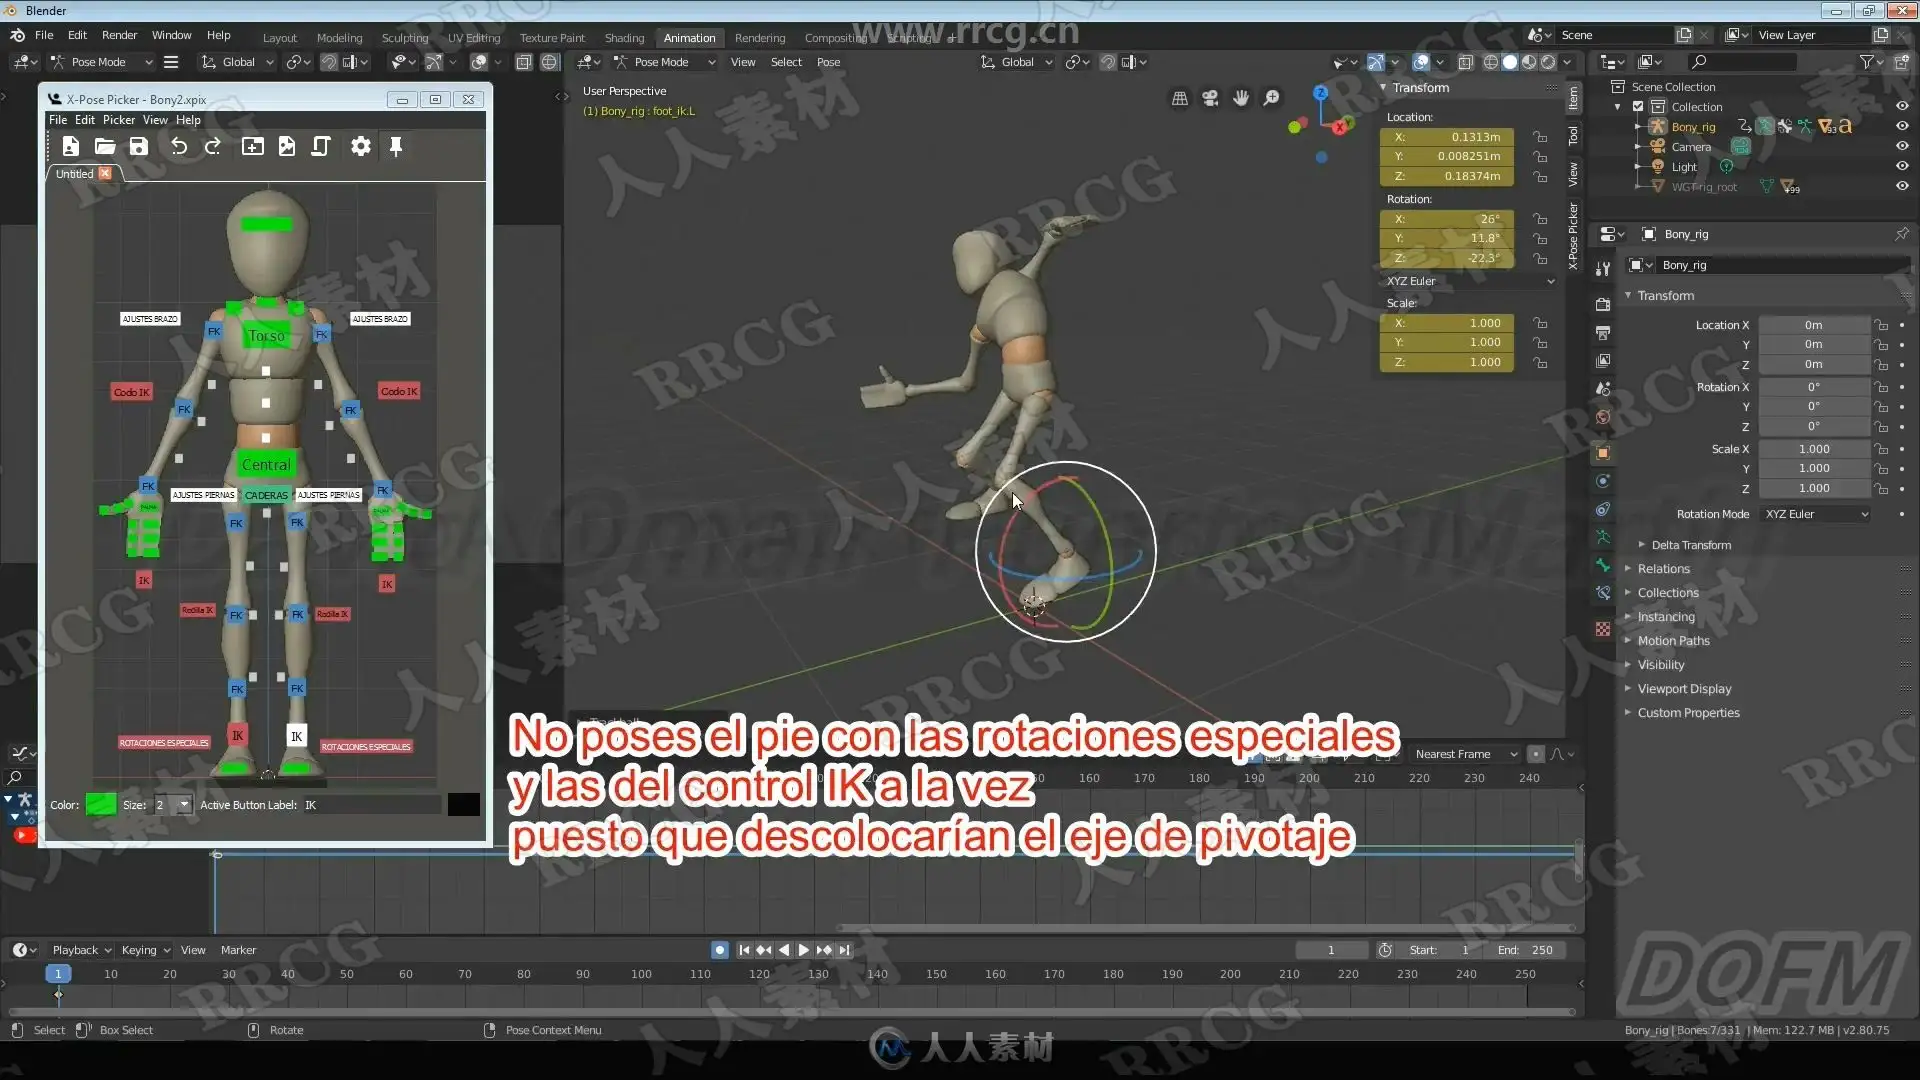
Task: Open Picker menu in X-Pose Picker
Action: click(118, 120)
